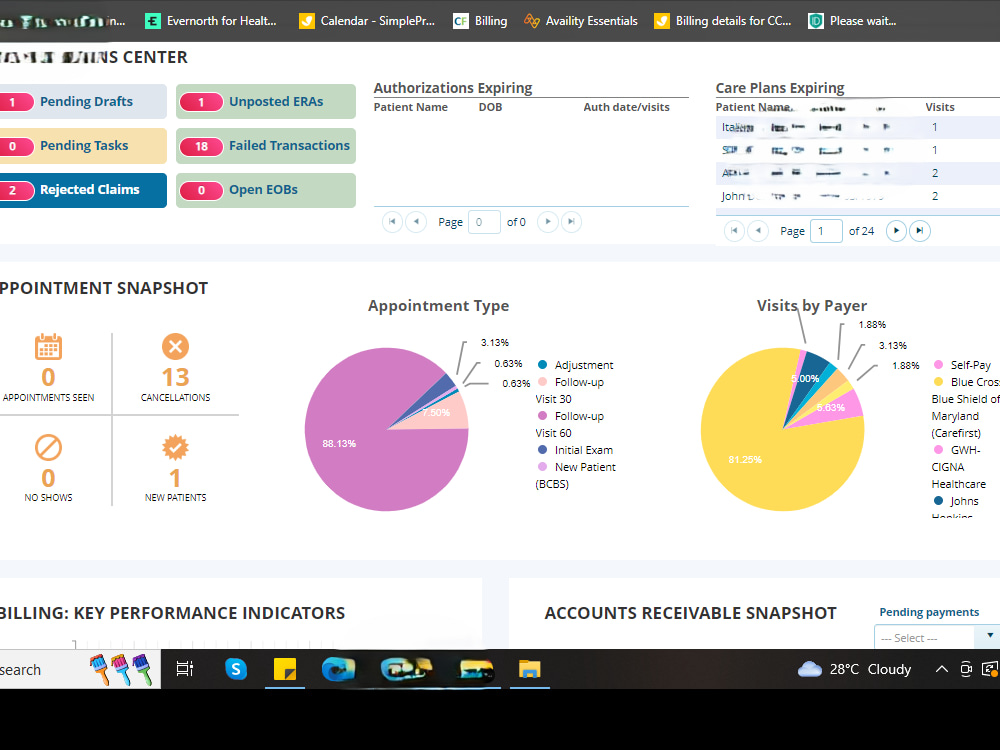Open Task View in the taskbar
Viewport: 1000px width, 750px height.
(185, 669)
